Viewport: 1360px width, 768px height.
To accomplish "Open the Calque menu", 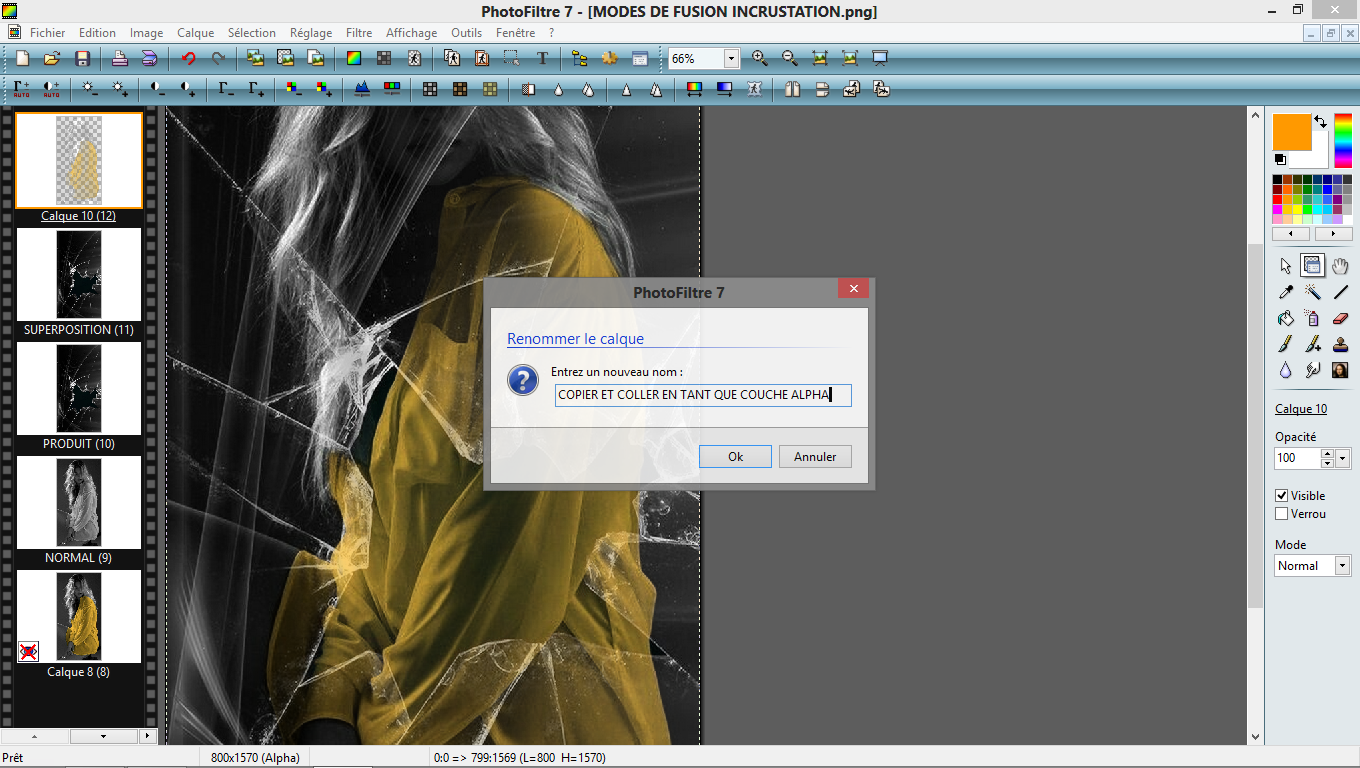I will pos(196,33).
